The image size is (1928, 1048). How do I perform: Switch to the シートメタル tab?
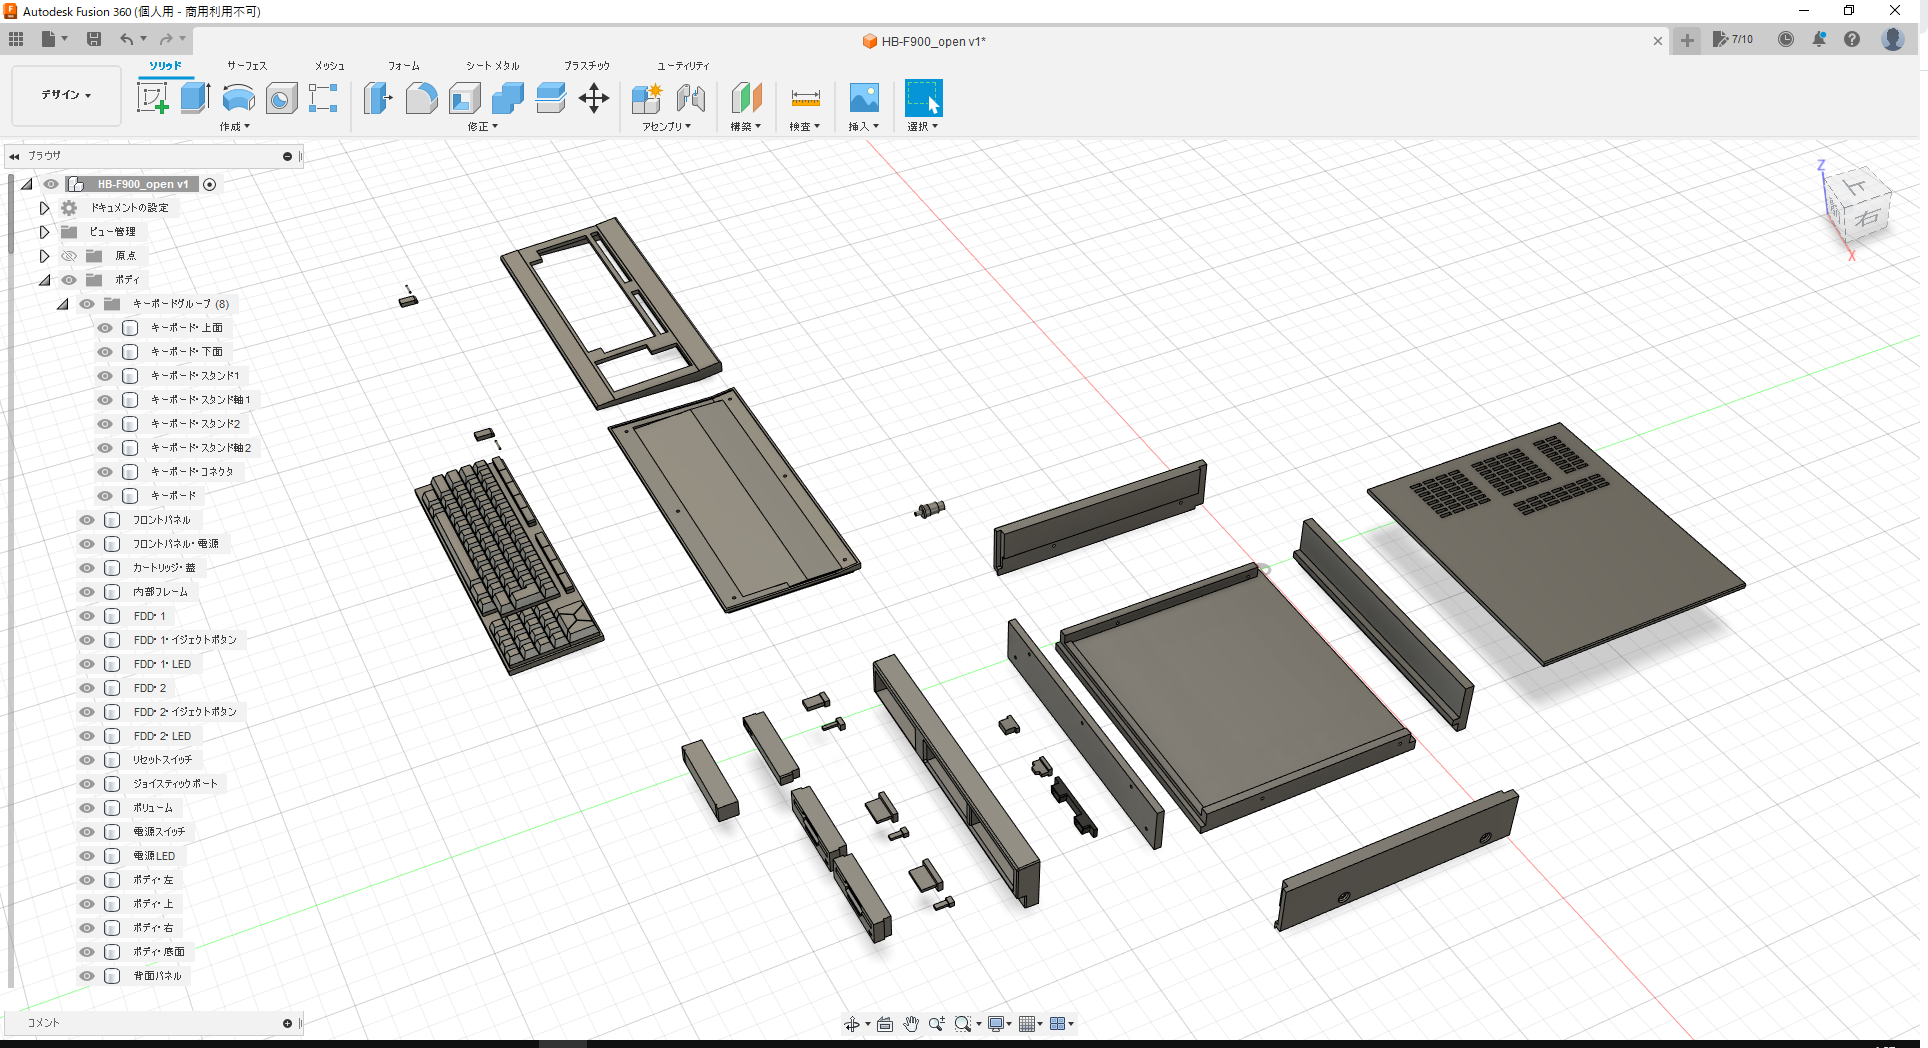[x=491, y=65]
